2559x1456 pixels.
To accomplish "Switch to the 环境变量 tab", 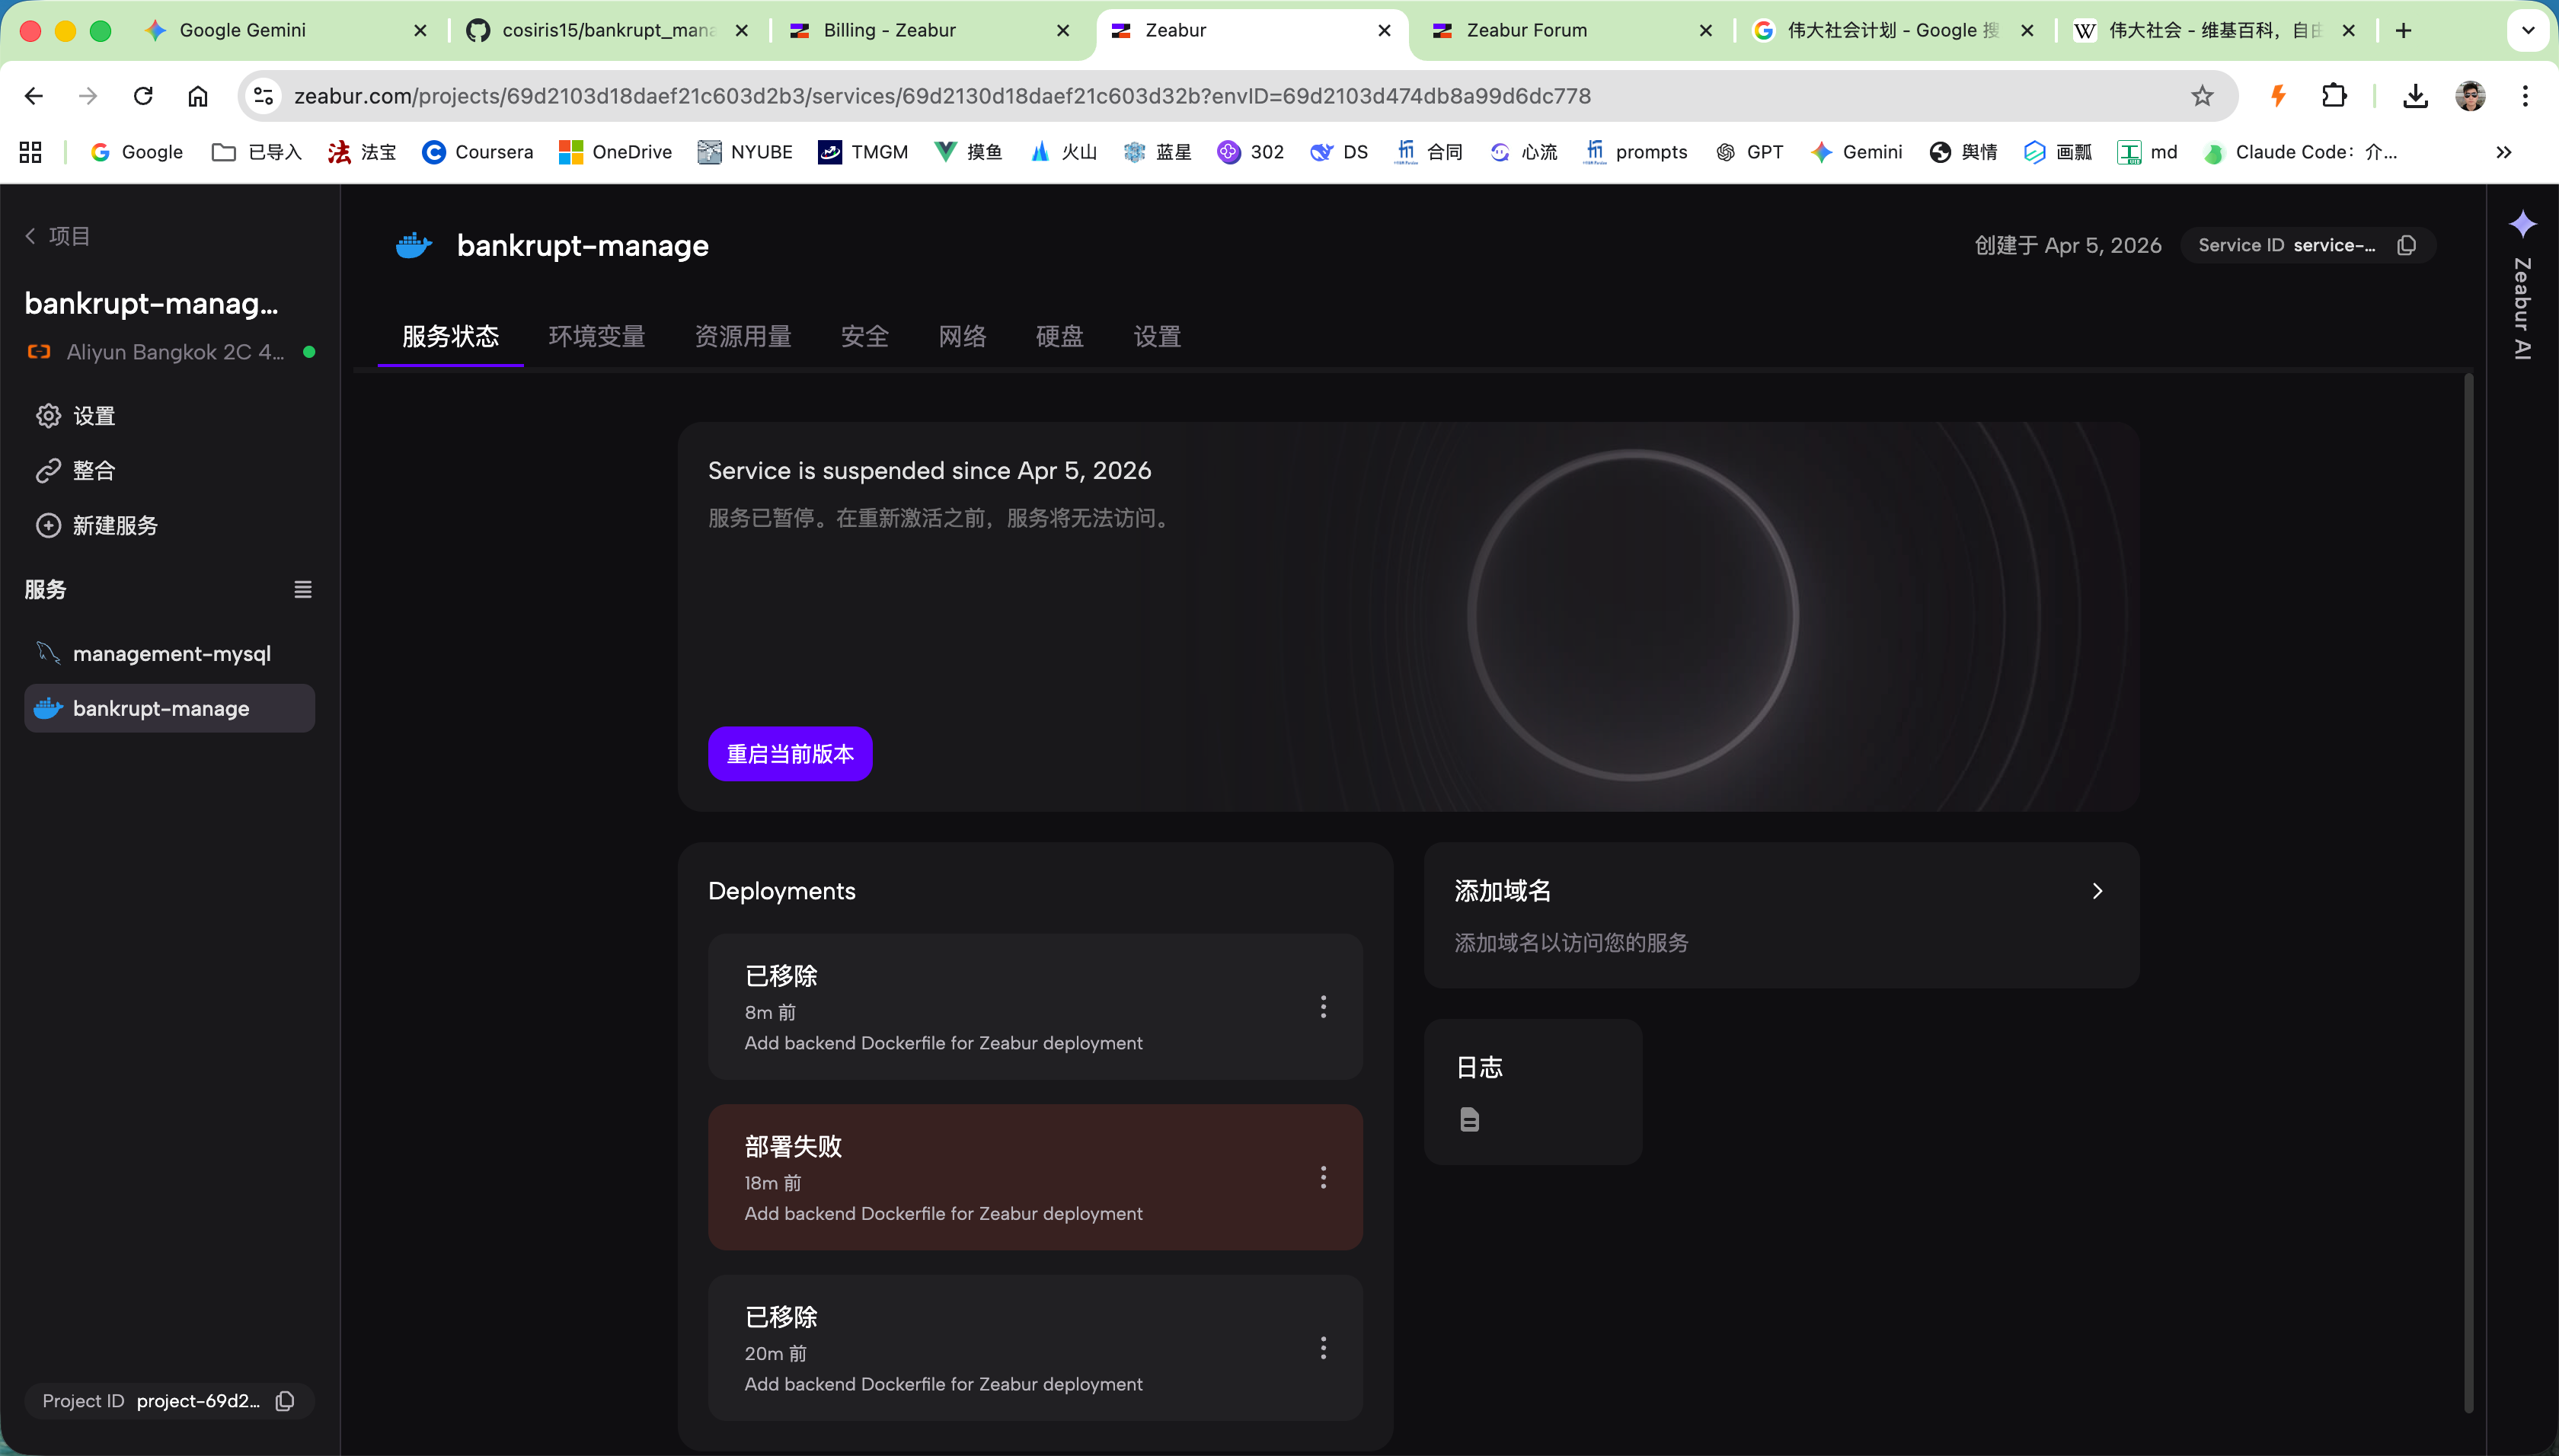I will point(597,336).
